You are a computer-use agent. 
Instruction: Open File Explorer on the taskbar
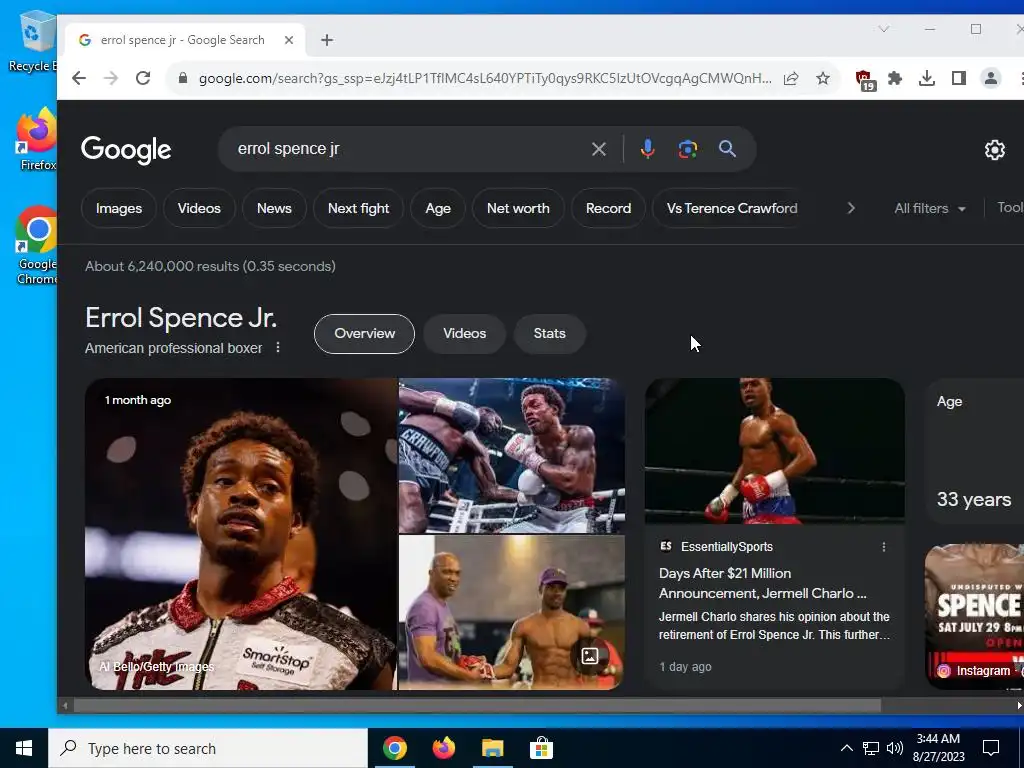tap(492, 748)
